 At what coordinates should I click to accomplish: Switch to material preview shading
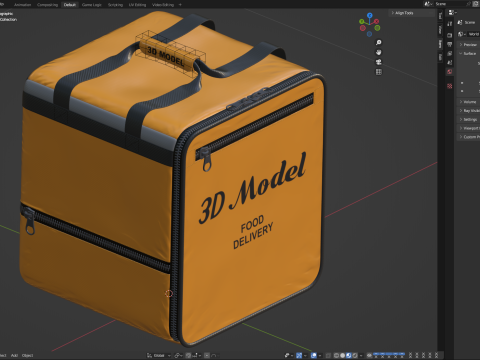[348, 355]
